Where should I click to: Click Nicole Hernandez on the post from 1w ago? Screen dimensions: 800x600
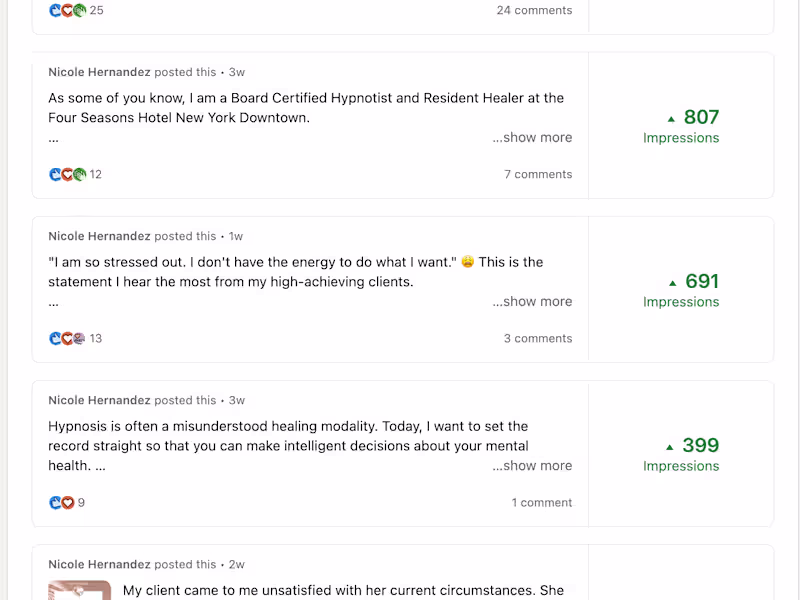[x=99, y=236]
